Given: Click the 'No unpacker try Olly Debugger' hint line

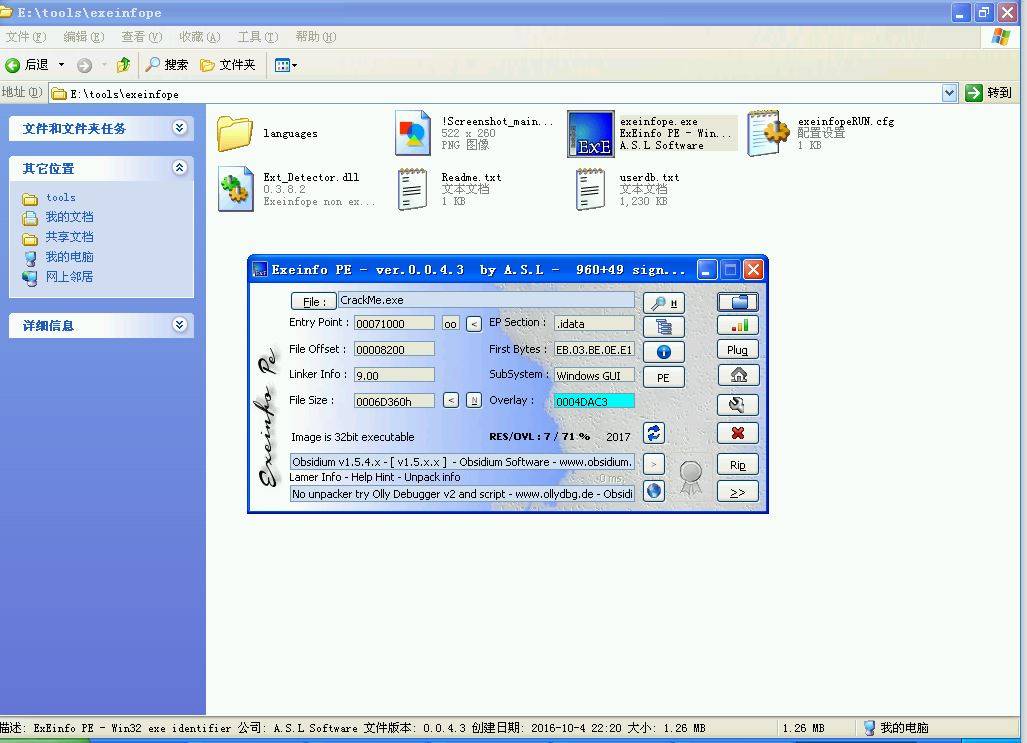Looking at the screenshot, I should 462,493.
